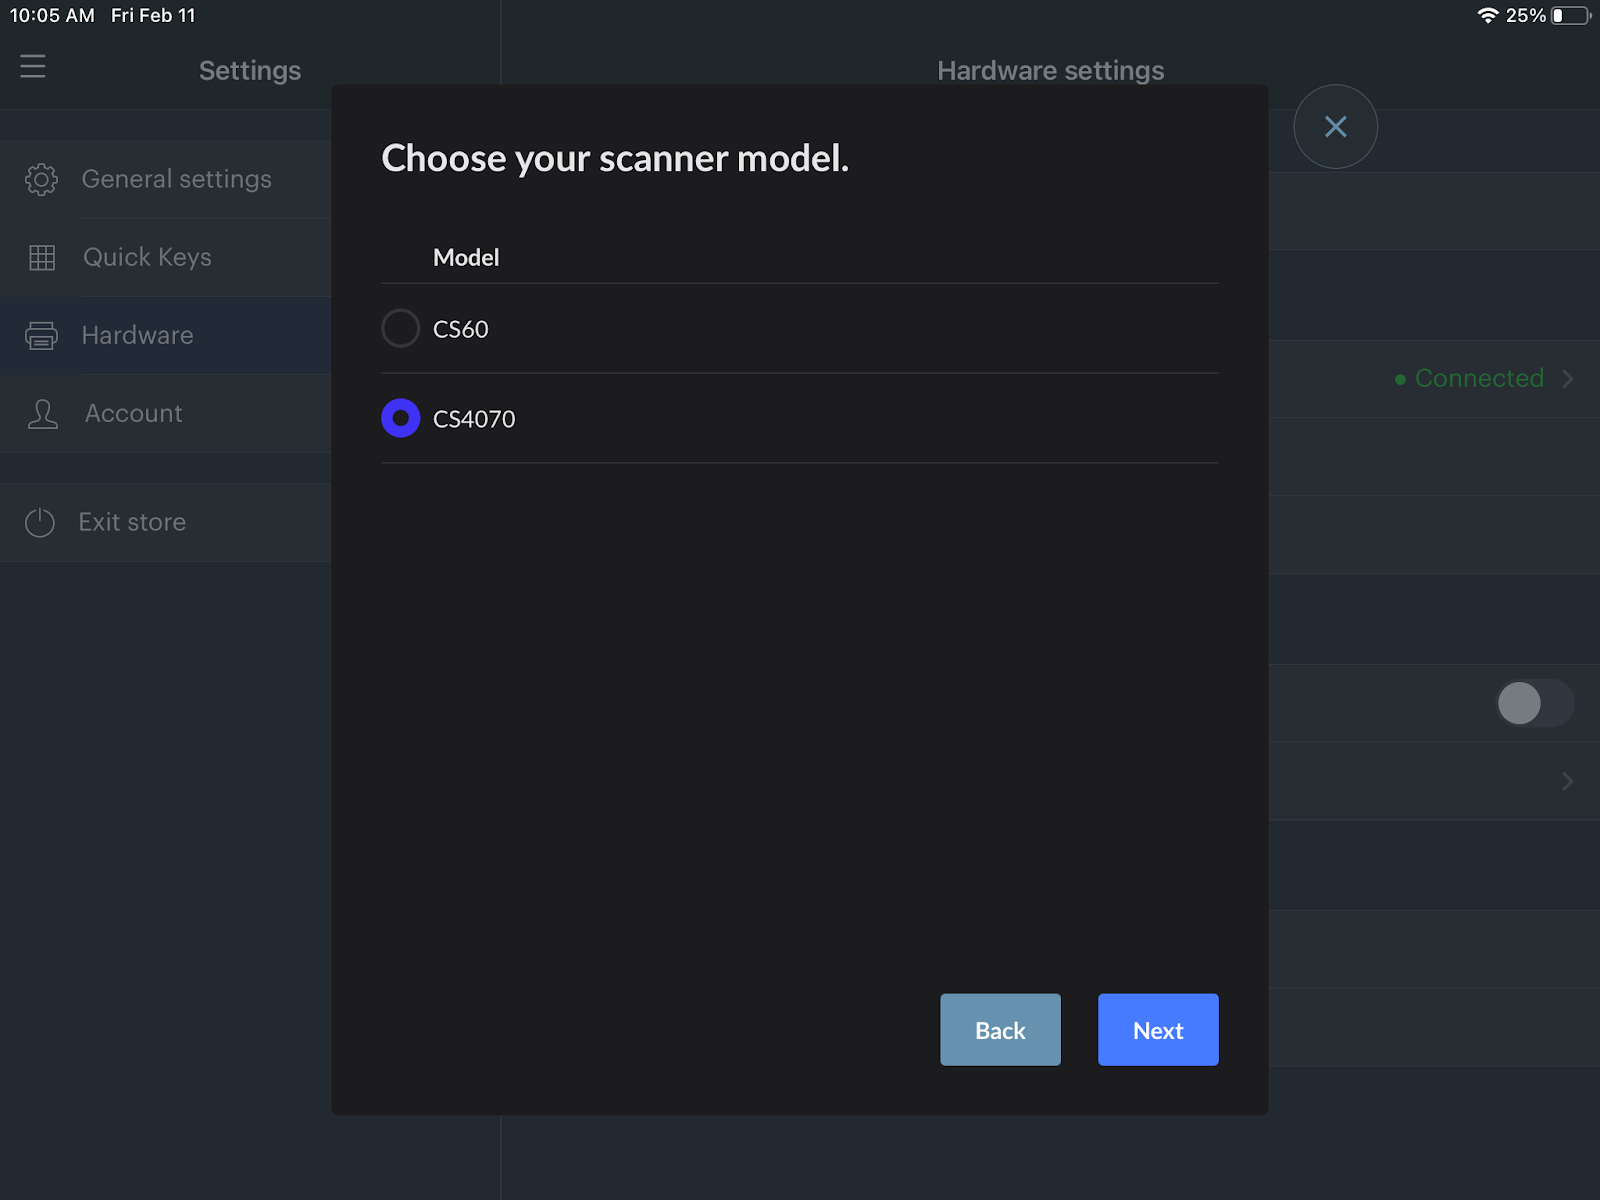Click the Connected status label

(1478, 379)
